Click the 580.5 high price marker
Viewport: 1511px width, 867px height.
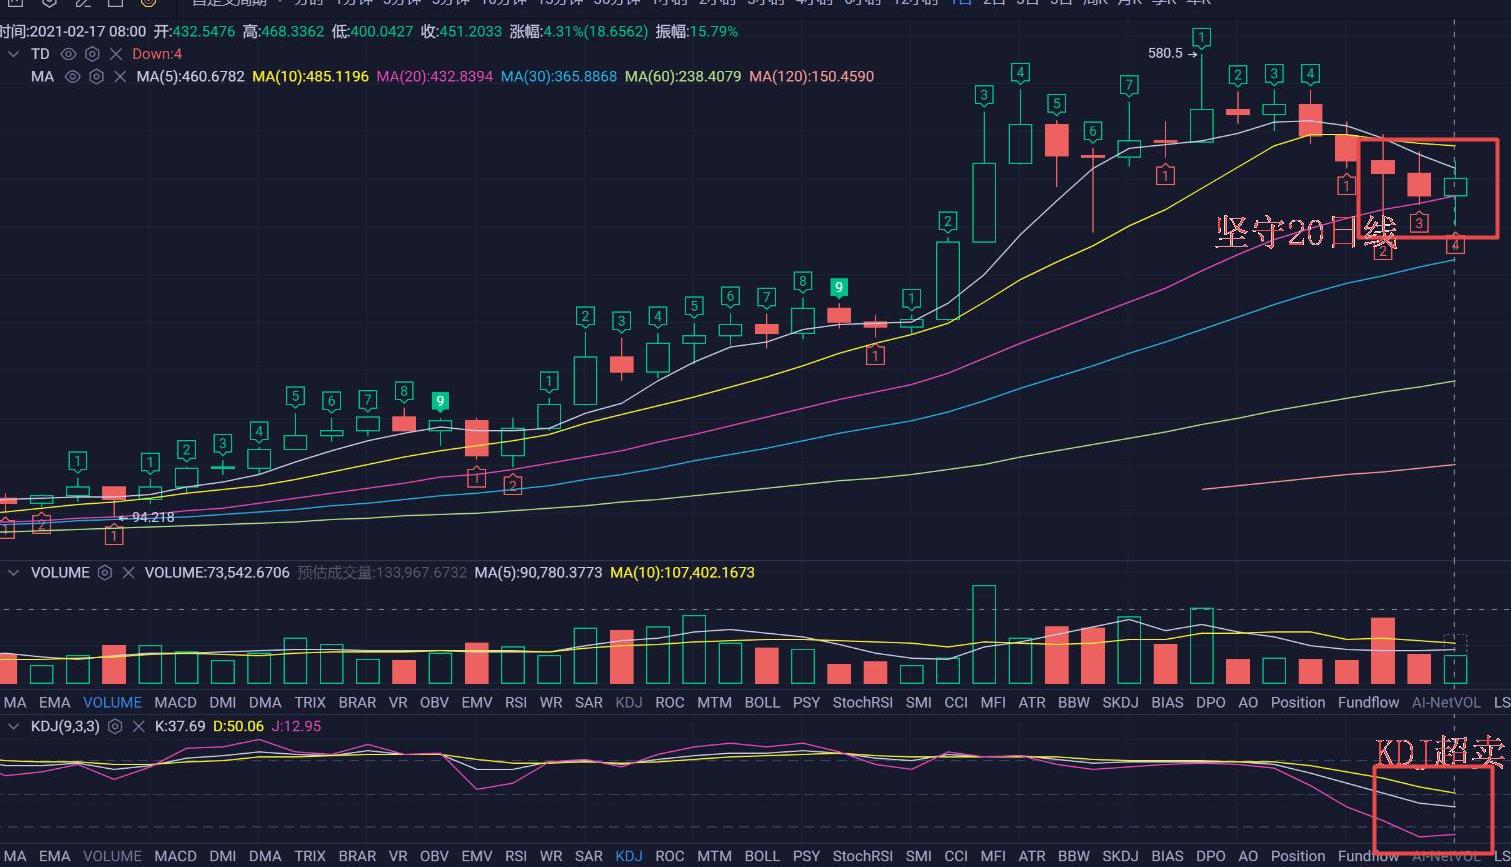(1166, 53)
